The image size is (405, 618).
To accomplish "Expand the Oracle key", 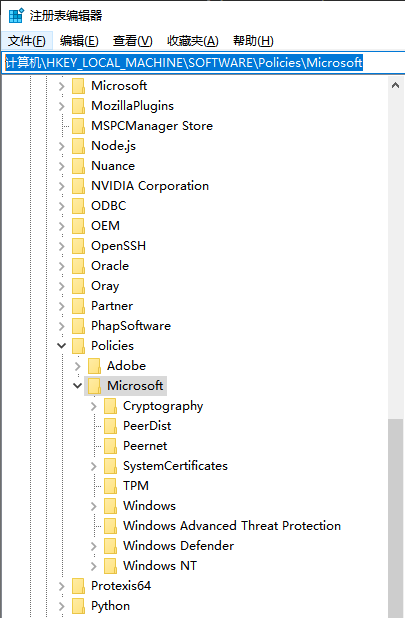I will (61, 266).
